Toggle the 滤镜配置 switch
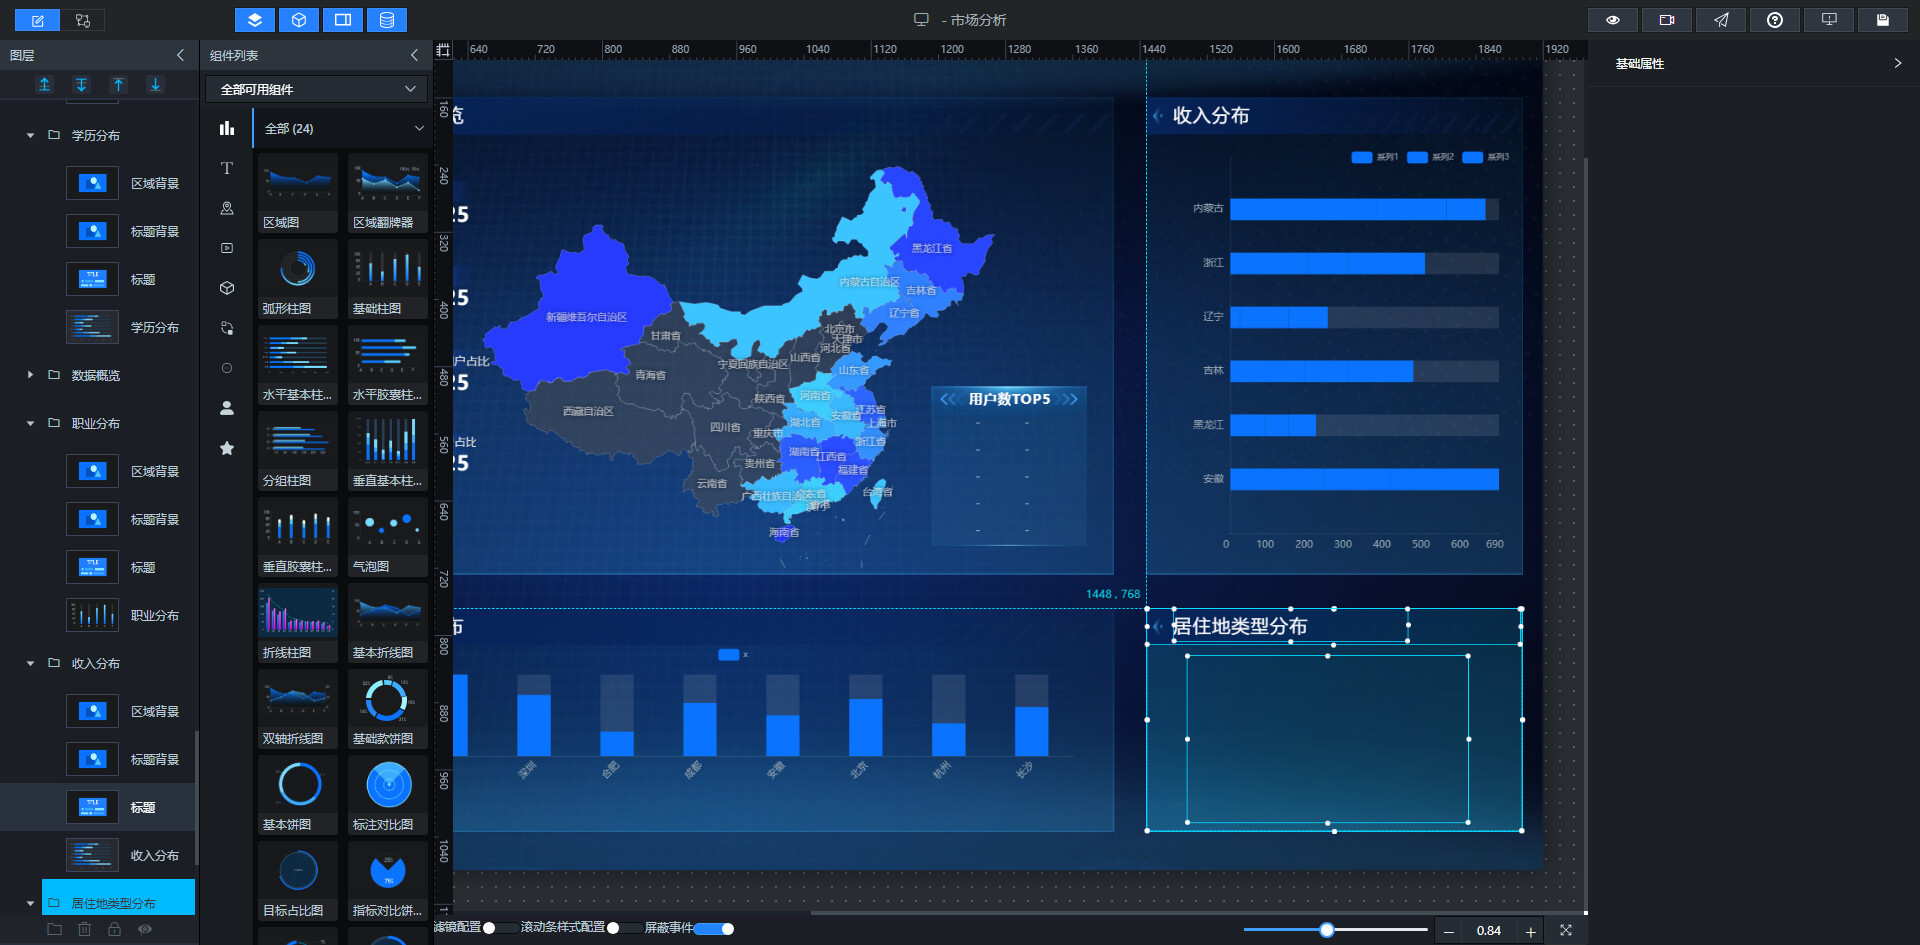This screenshot has height=945, width=1920. (x=500, y=928)
